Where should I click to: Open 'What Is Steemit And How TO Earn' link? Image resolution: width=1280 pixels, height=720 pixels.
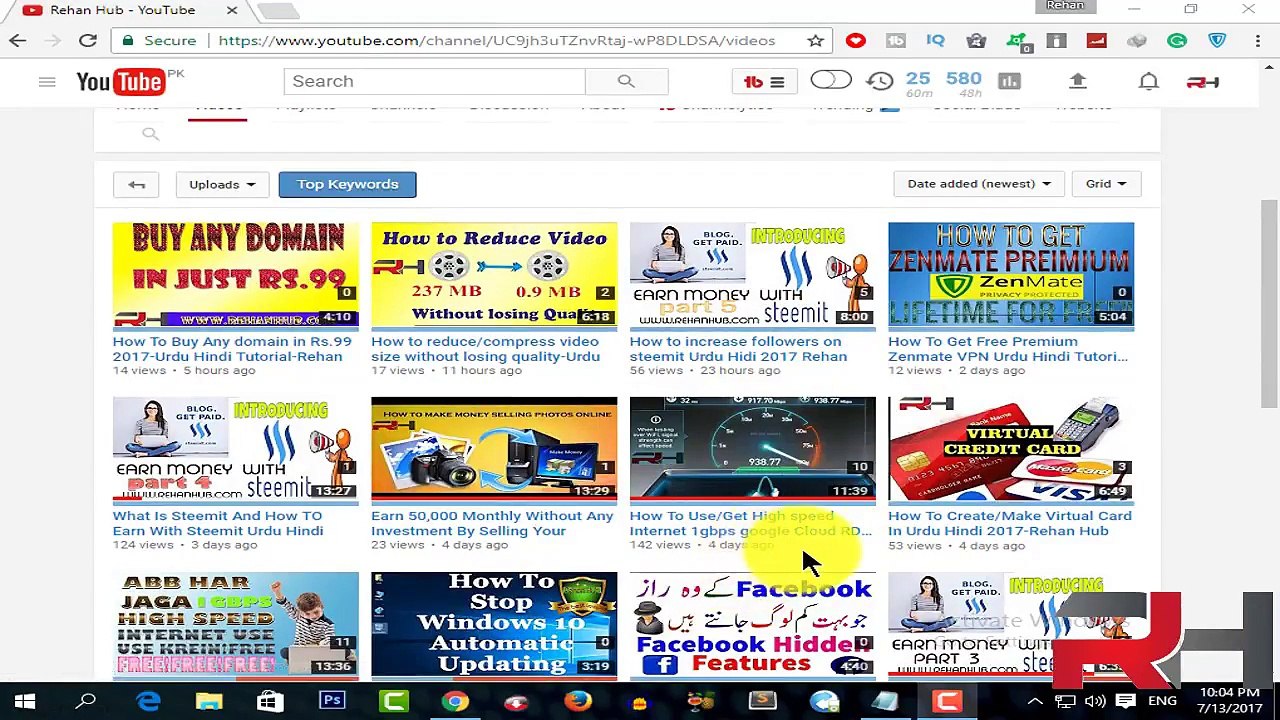pos(218,523)
